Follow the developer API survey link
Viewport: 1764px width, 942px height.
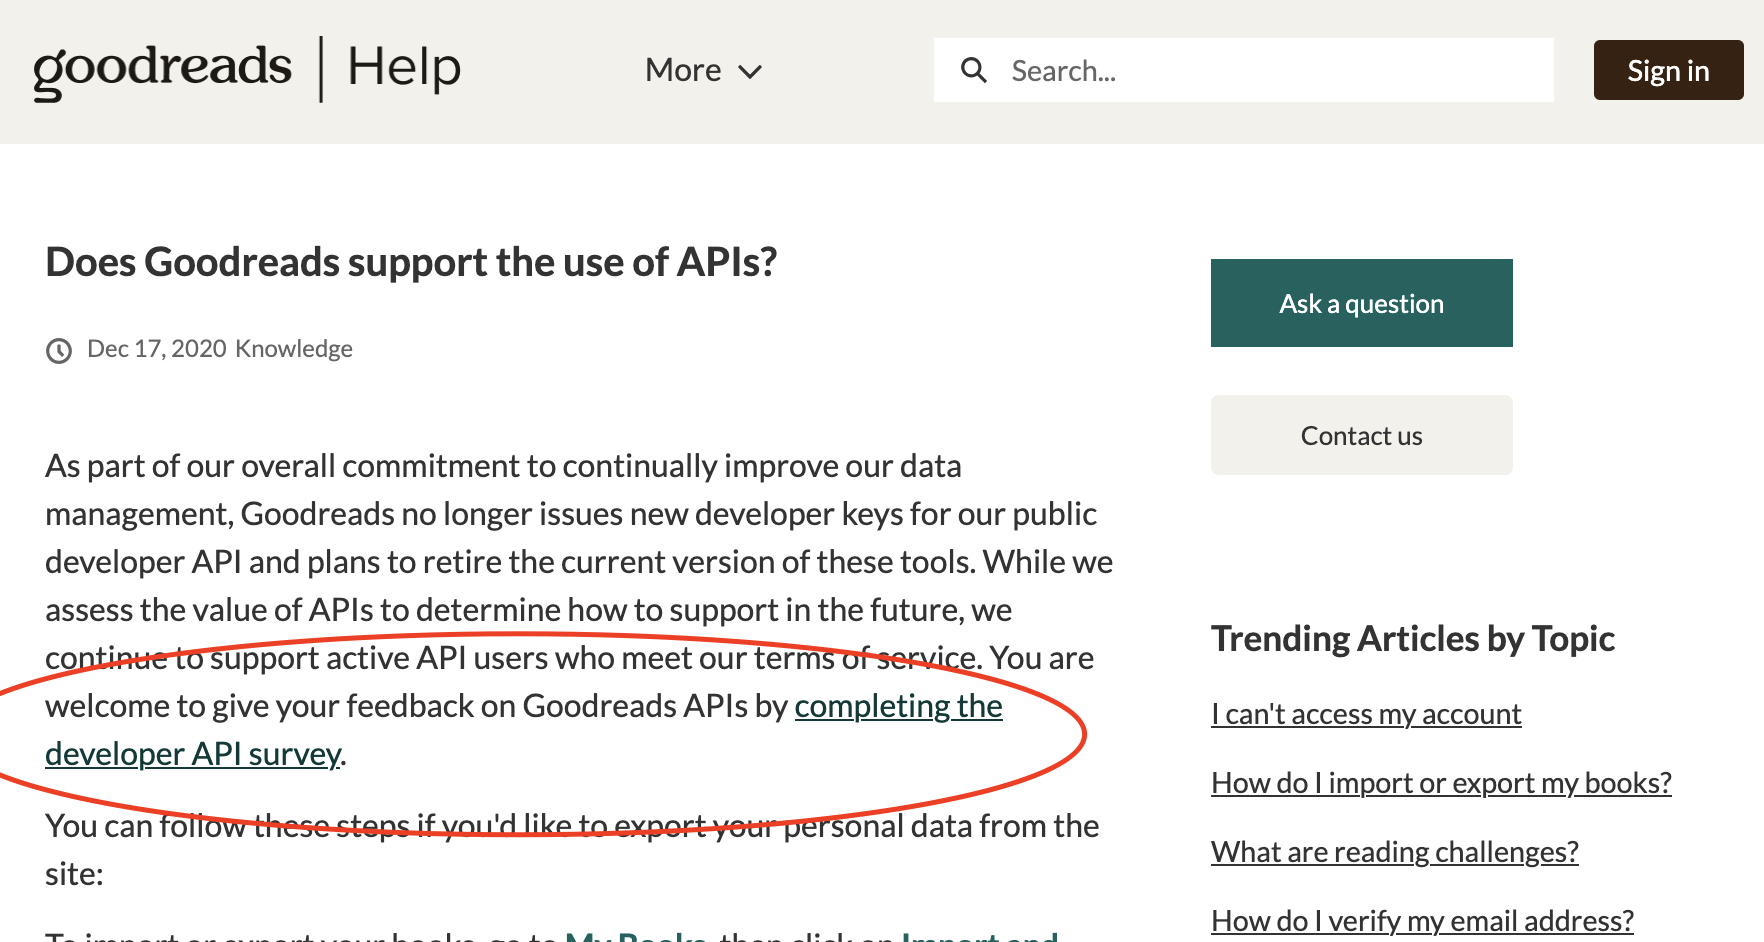[x=193, y=754]
